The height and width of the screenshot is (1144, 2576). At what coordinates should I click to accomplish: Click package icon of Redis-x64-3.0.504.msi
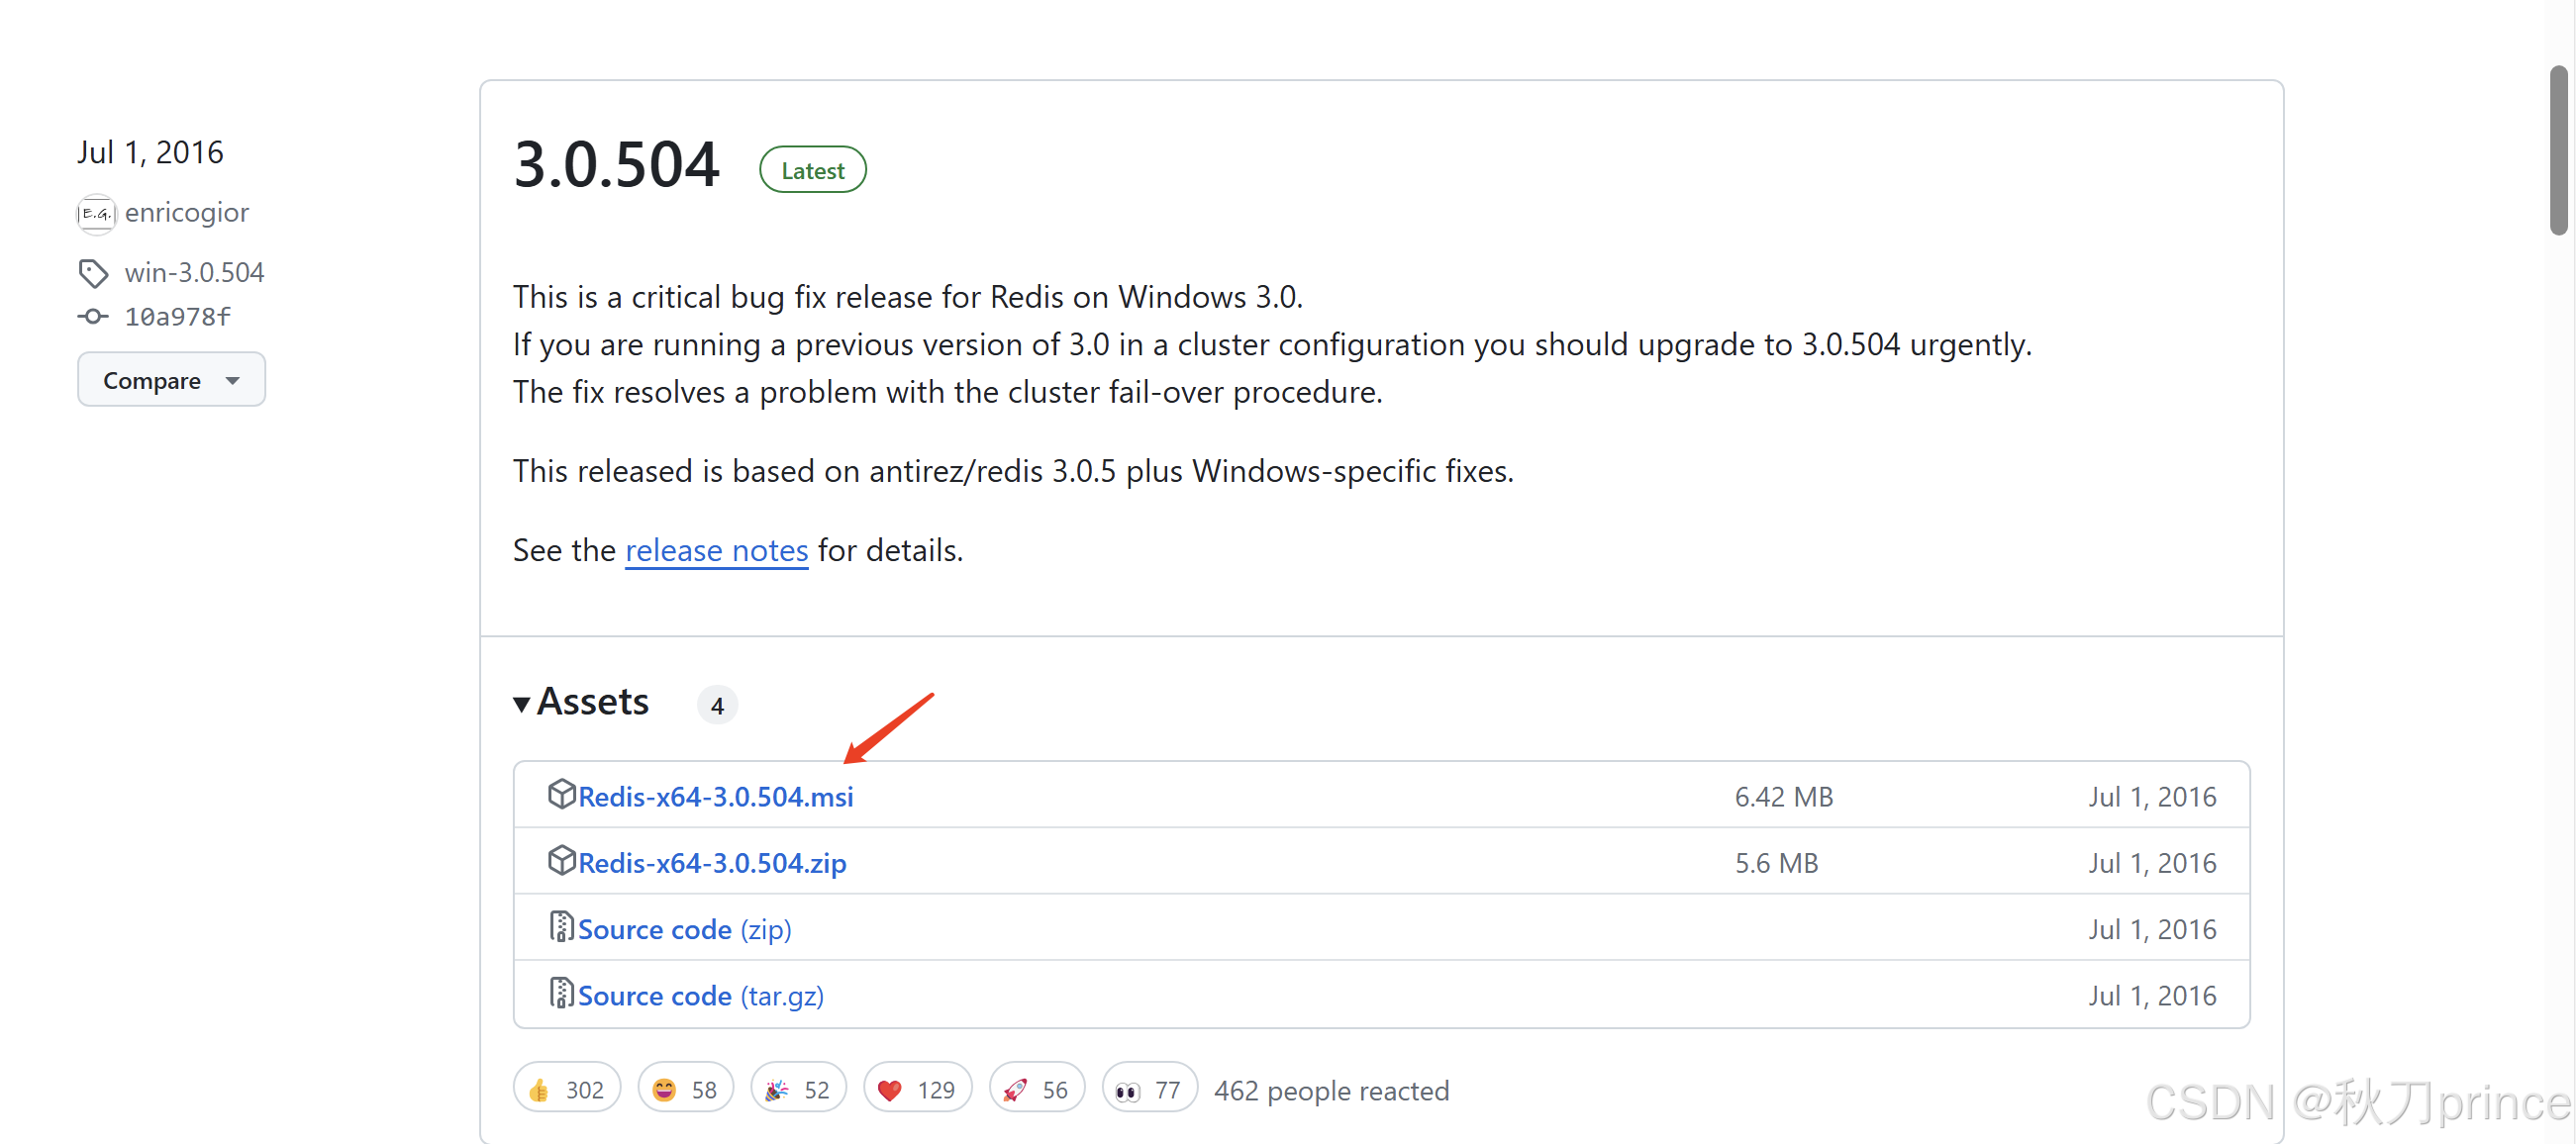pos(562,794)
